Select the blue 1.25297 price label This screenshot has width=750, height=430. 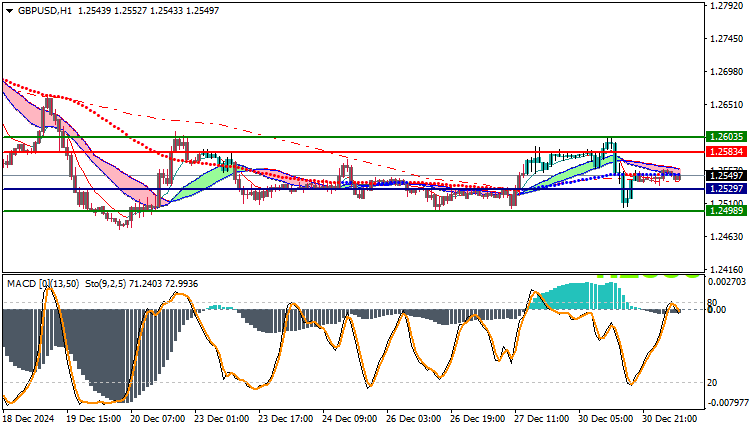click(726, 188)
